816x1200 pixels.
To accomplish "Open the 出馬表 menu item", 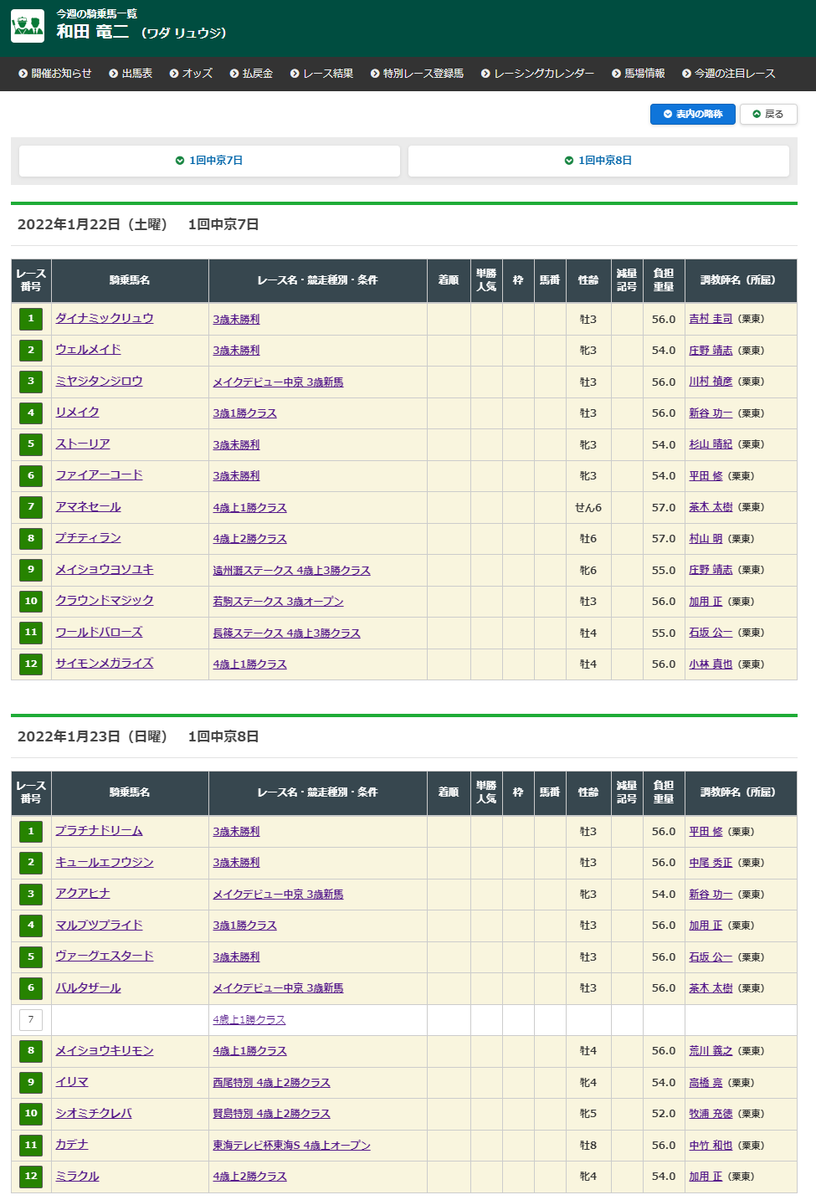I will (130, 74).
